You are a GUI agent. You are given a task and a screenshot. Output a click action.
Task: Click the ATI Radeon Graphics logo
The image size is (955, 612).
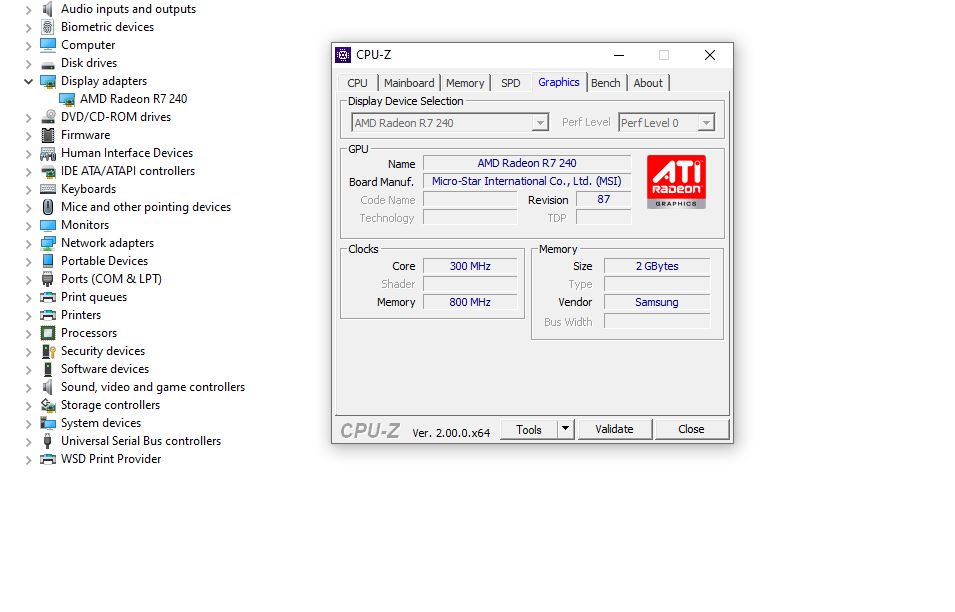pyautogui.click(x=676, y=181)
